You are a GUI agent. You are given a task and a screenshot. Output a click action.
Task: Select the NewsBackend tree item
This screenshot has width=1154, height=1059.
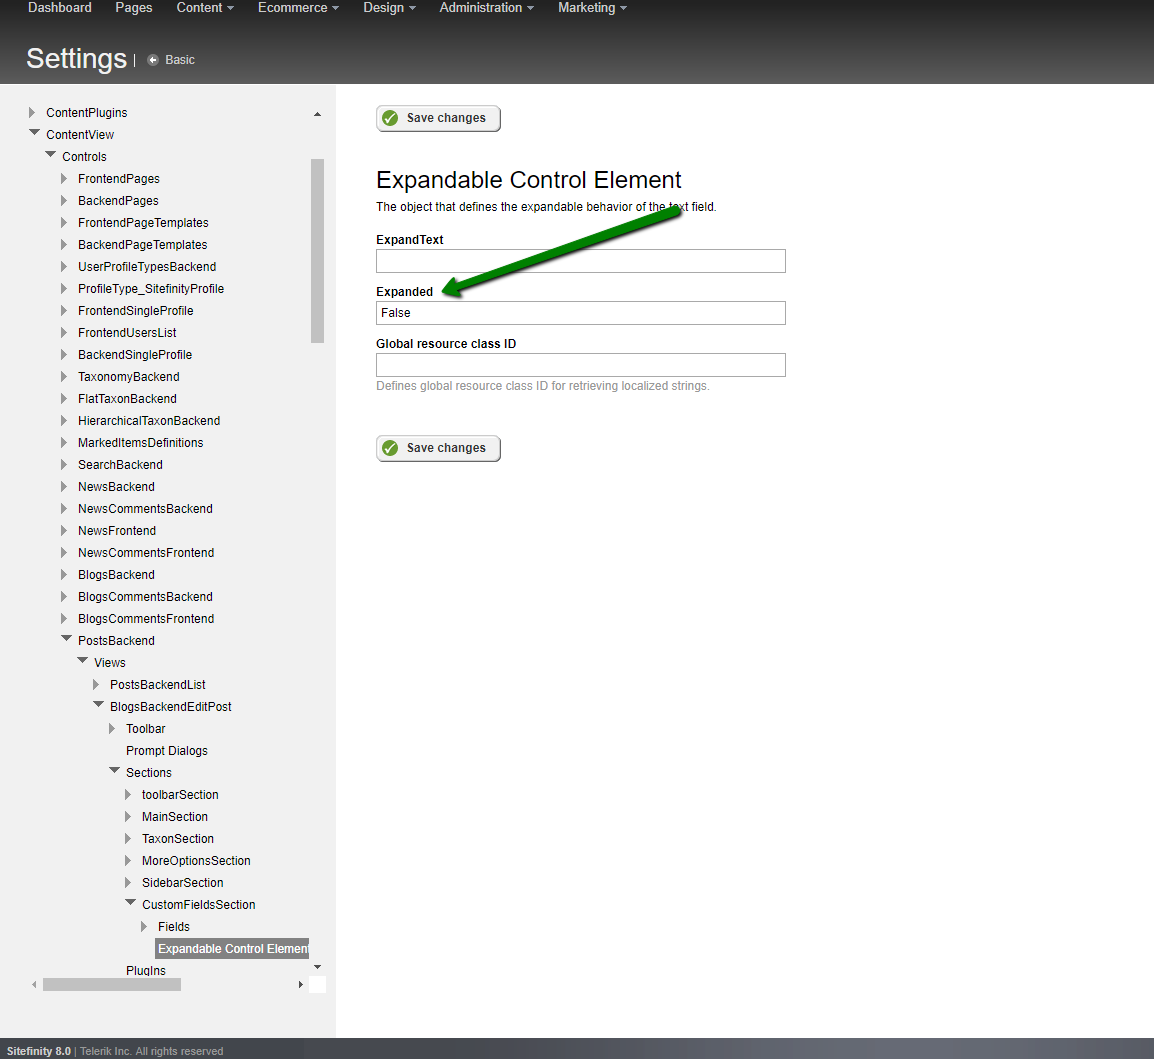[x=116, y=486]
